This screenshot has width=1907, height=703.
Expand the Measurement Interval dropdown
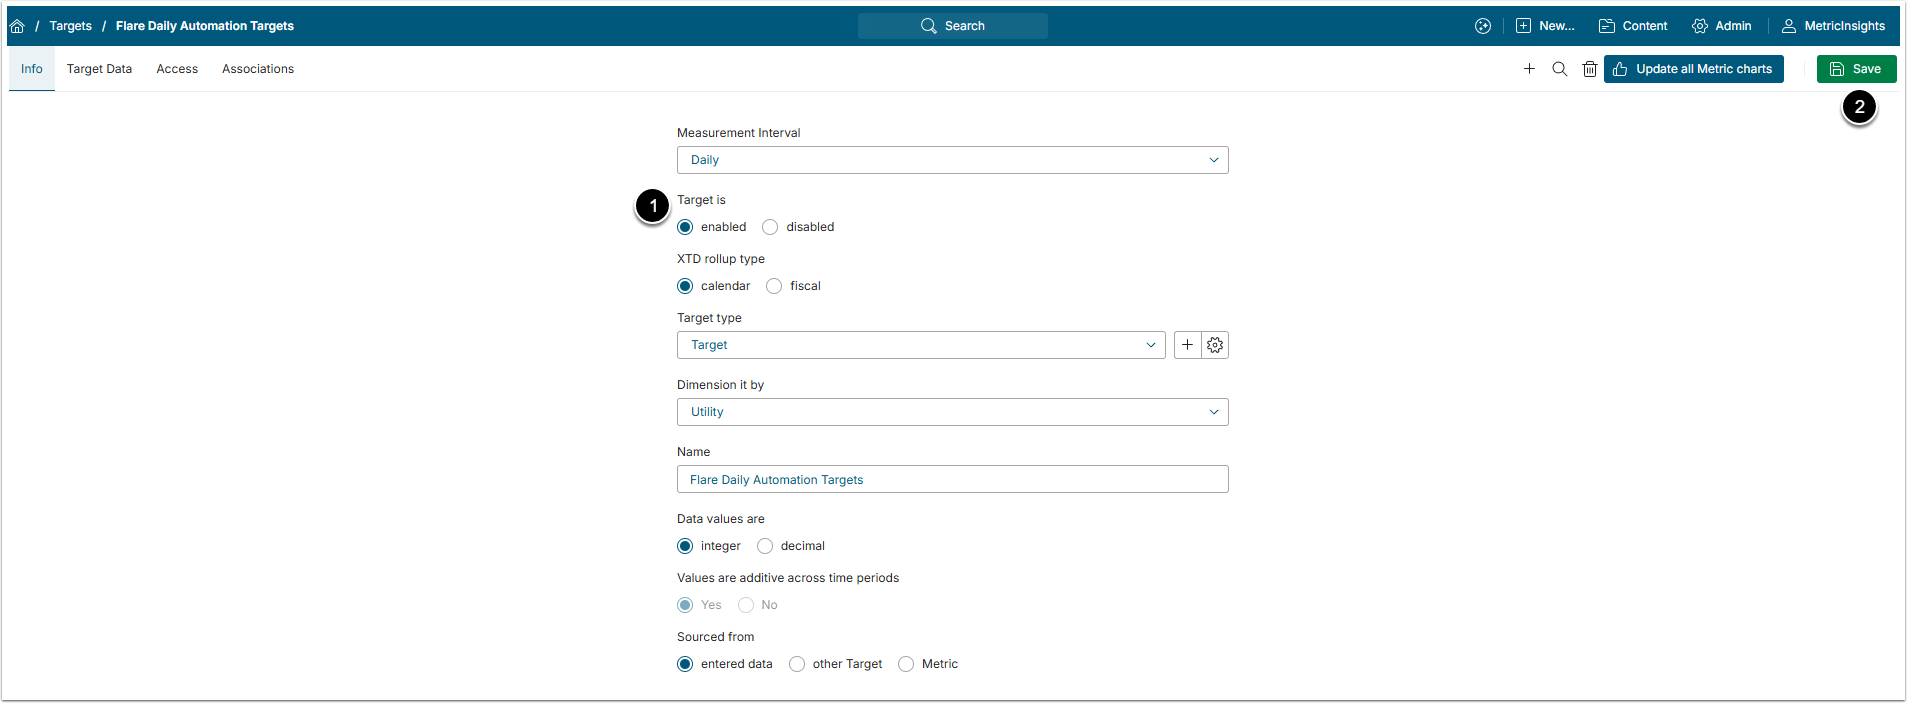tap(952, 160)
